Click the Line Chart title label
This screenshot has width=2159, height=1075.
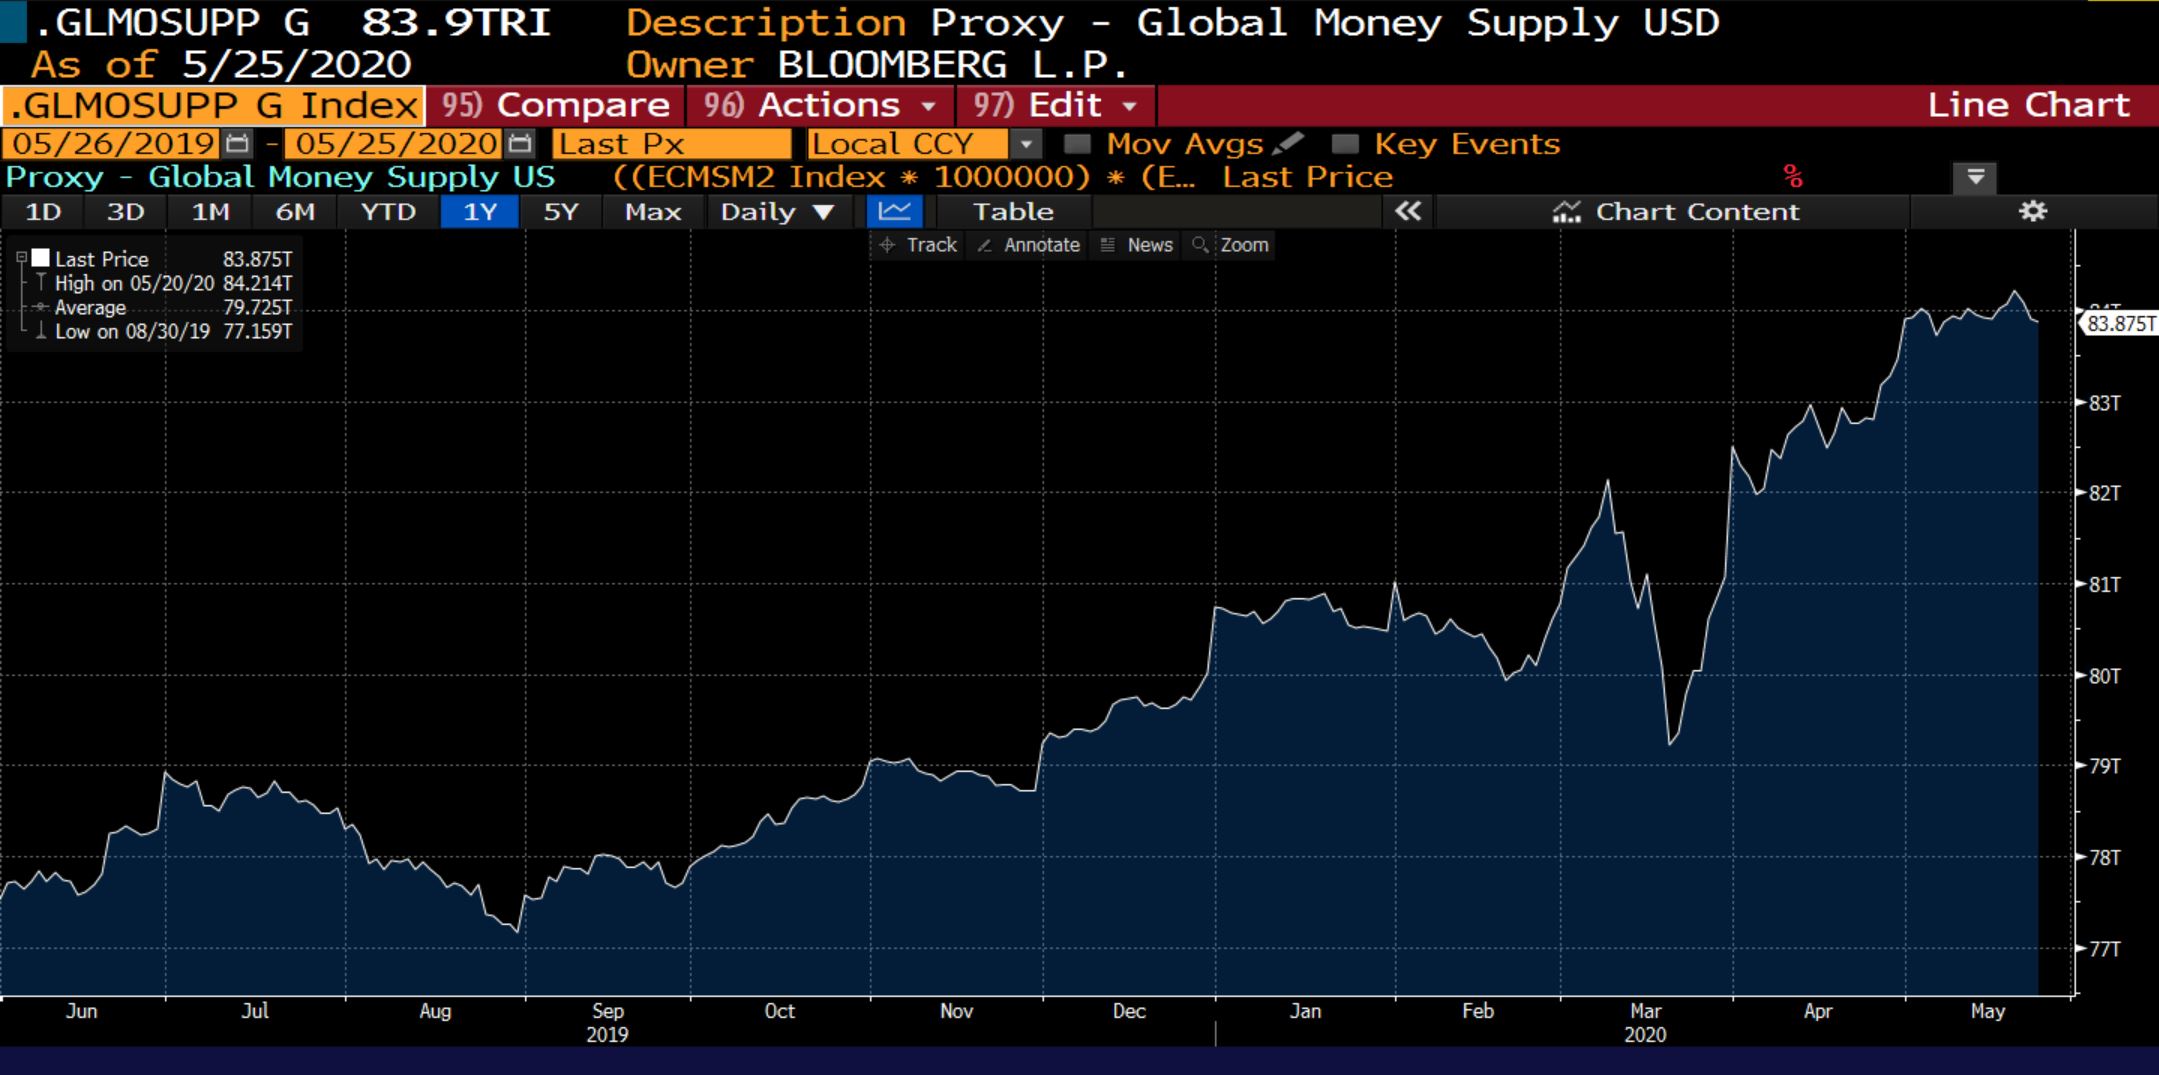point(2028,105)
